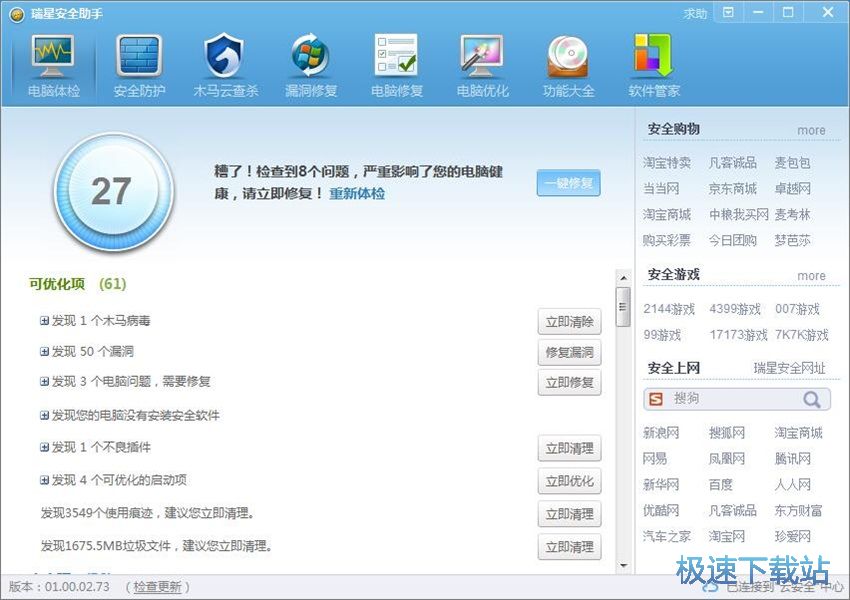The width and height of the screenshot is (850, 600).
Task: Open the 007游戏 link
Action: point(797,309)
